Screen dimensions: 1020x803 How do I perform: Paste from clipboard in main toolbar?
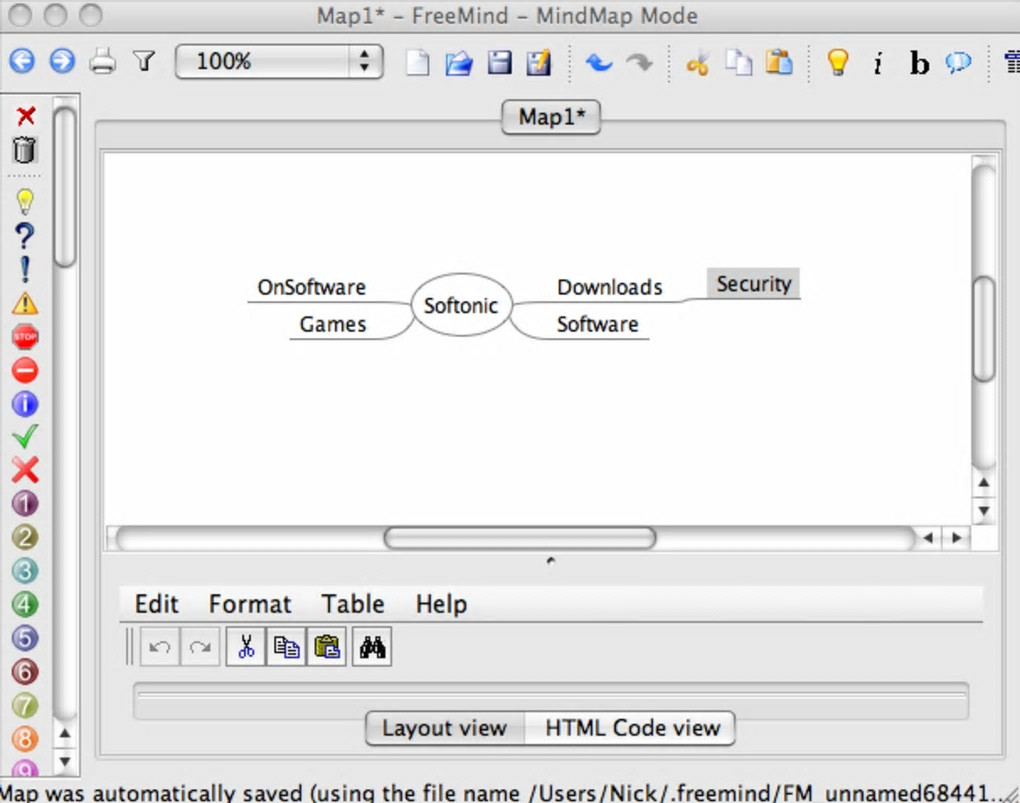point(779,63)
